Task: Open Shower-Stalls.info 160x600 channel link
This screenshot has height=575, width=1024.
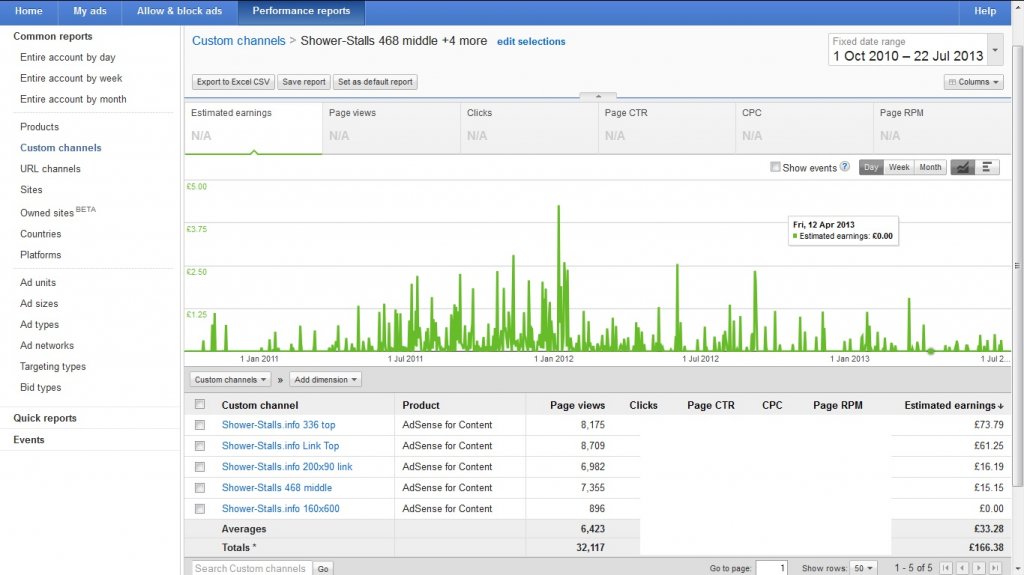Action: [x=280, y=508]
